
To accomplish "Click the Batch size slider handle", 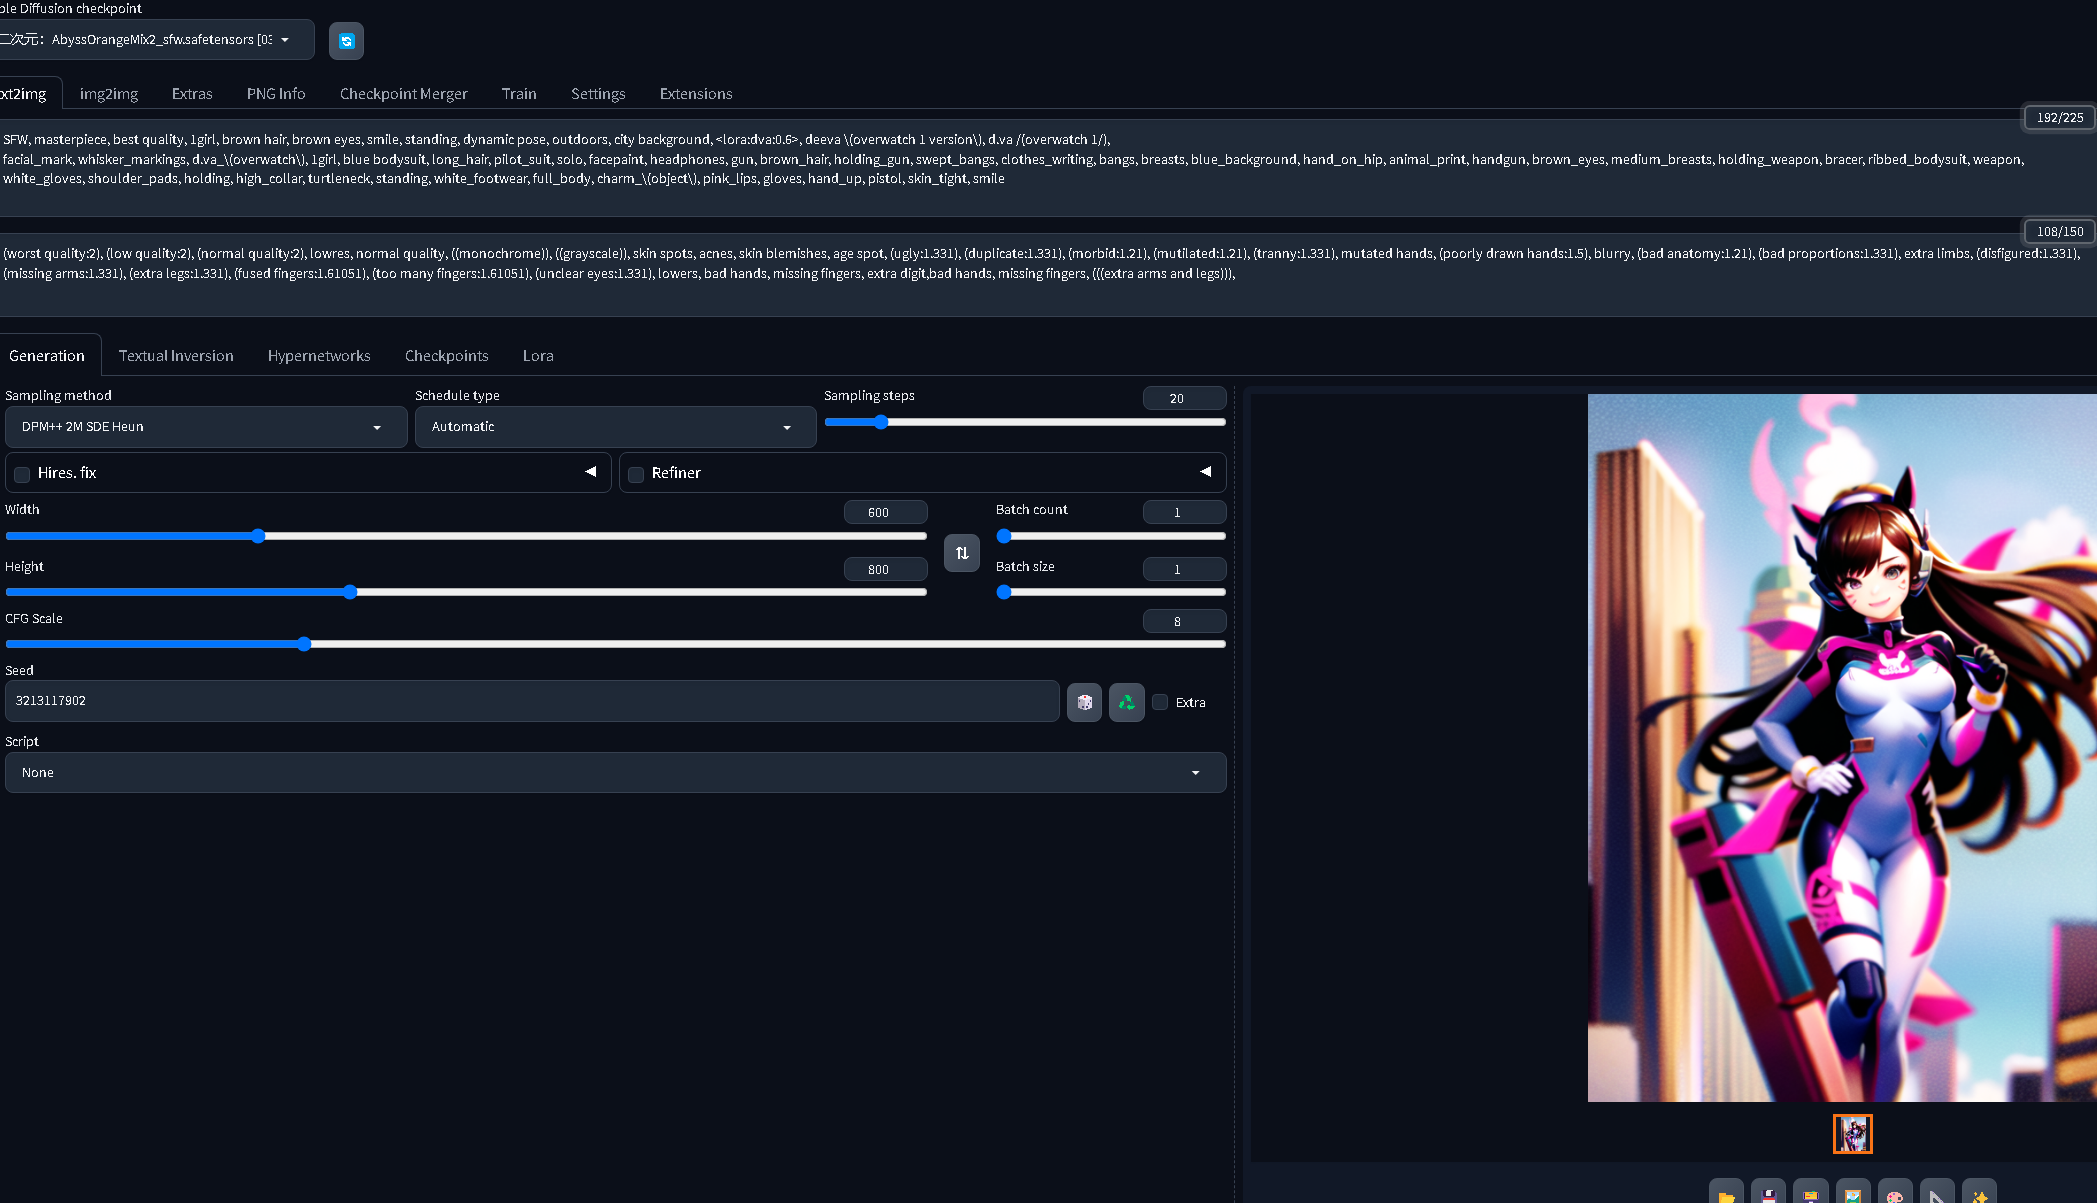I will click(x=1004, y=592).
